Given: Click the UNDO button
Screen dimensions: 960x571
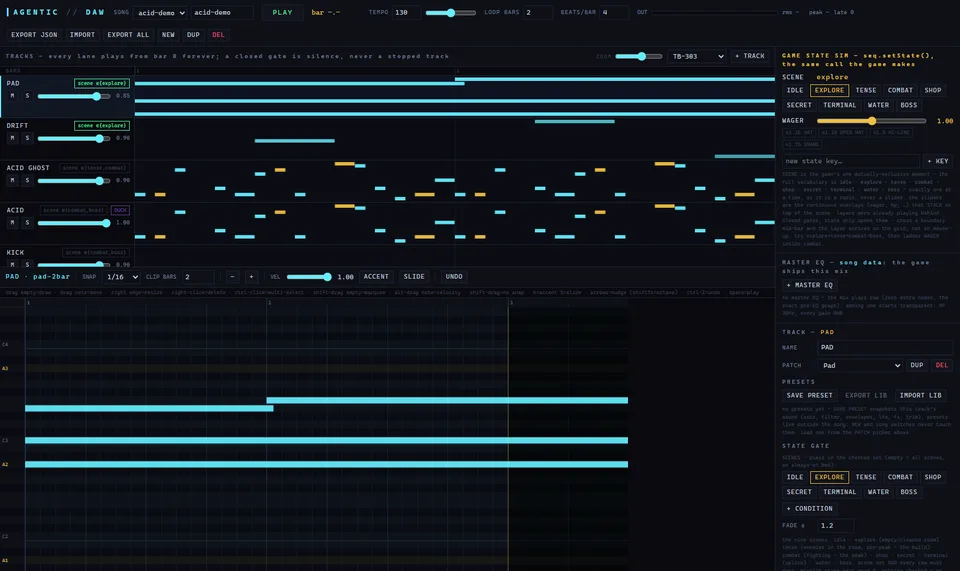Looking at the screenshot, I should 454,277.
